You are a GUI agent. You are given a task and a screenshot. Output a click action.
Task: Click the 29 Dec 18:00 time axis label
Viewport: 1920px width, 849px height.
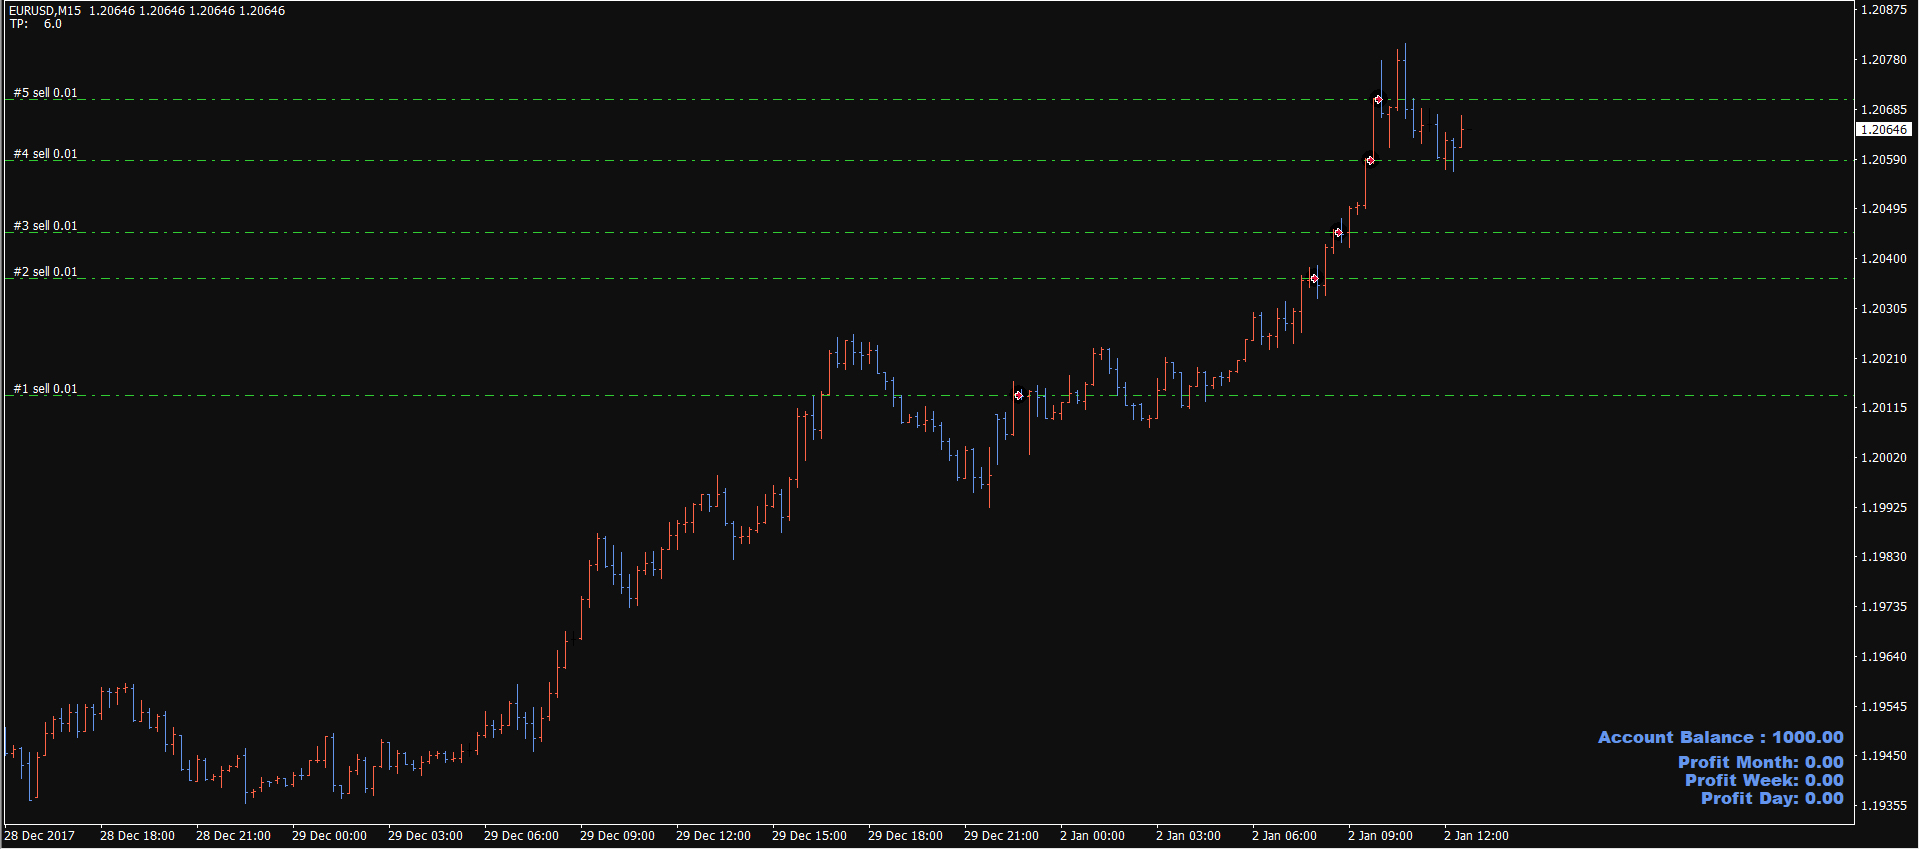coord(905,836)
